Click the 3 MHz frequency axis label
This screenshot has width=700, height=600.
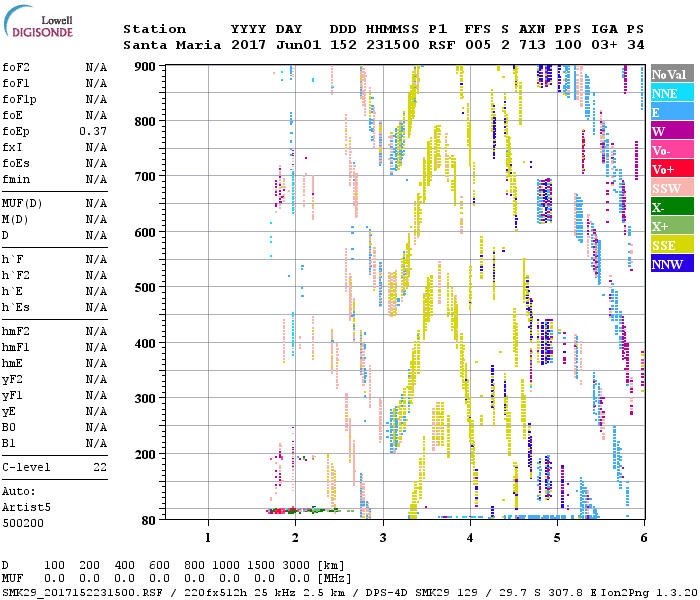383,538
